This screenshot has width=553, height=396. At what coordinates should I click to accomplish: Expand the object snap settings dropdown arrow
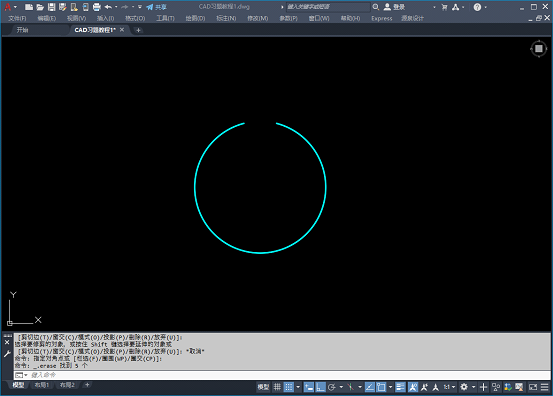pos(390,387)
